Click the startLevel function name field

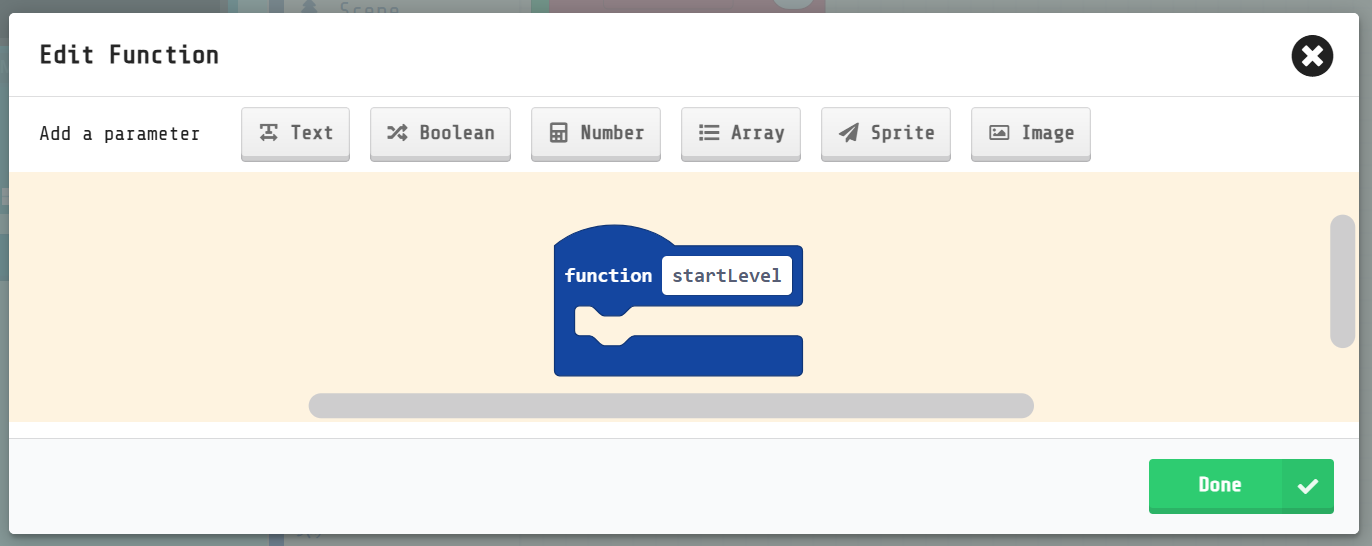[726, 276]
